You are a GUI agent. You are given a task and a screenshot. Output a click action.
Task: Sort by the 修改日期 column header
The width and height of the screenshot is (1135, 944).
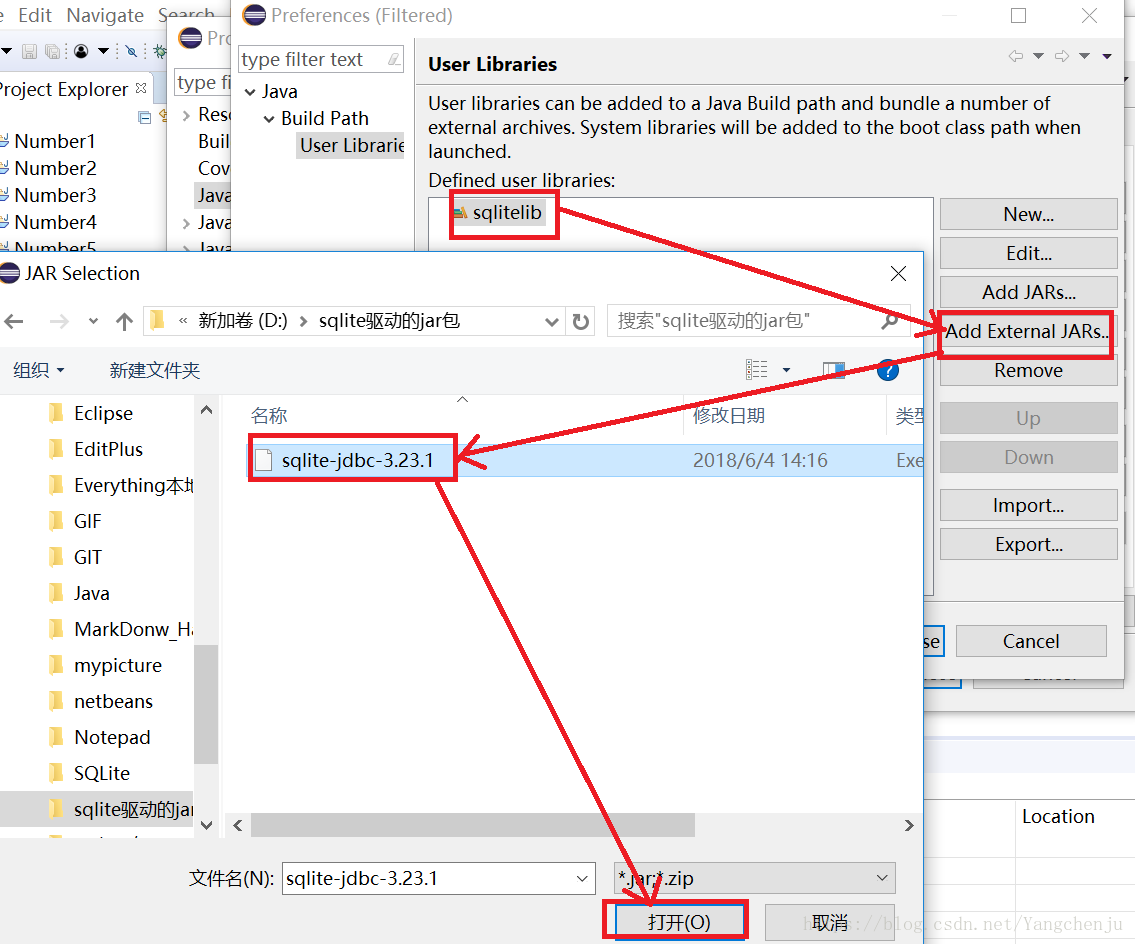point(729,416)
